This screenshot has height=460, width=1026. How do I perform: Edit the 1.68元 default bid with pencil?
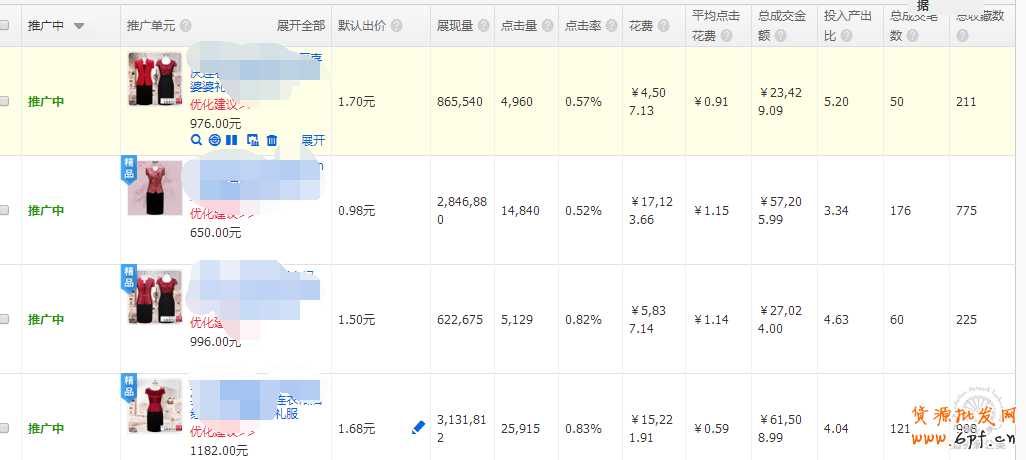[418, 428]
